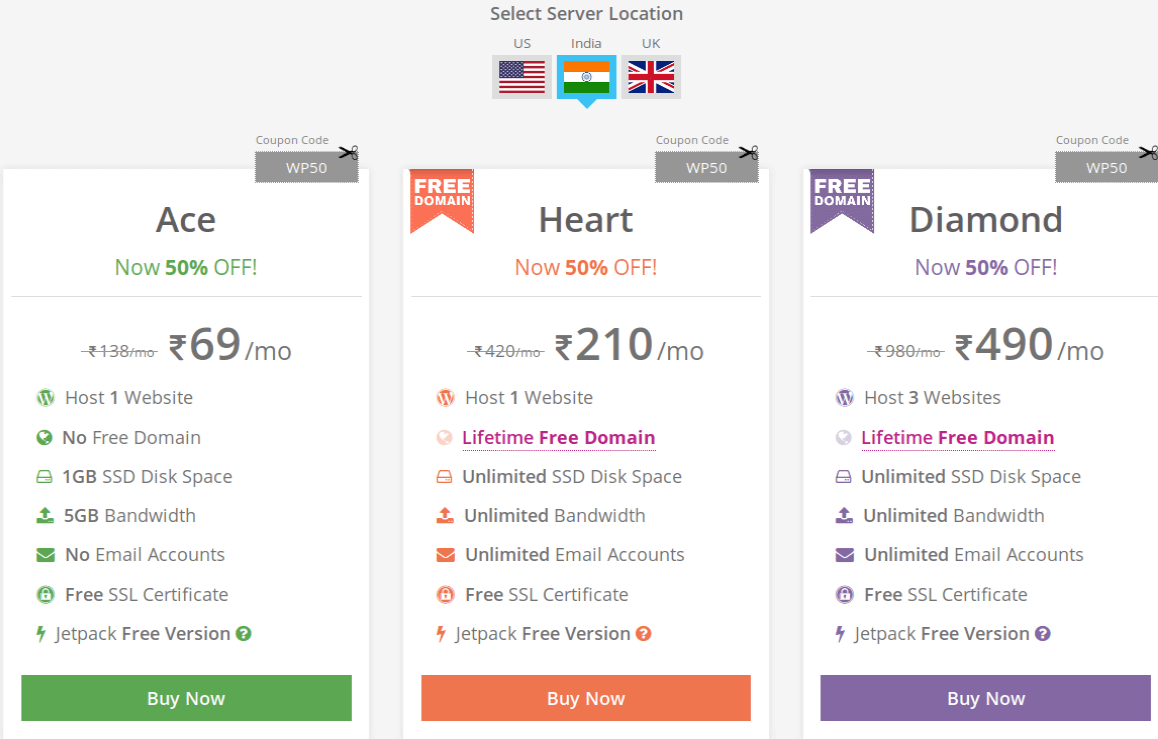
Task: Click the orange FREE DOMAIN ribbon badge
Action: pos(442,201)
